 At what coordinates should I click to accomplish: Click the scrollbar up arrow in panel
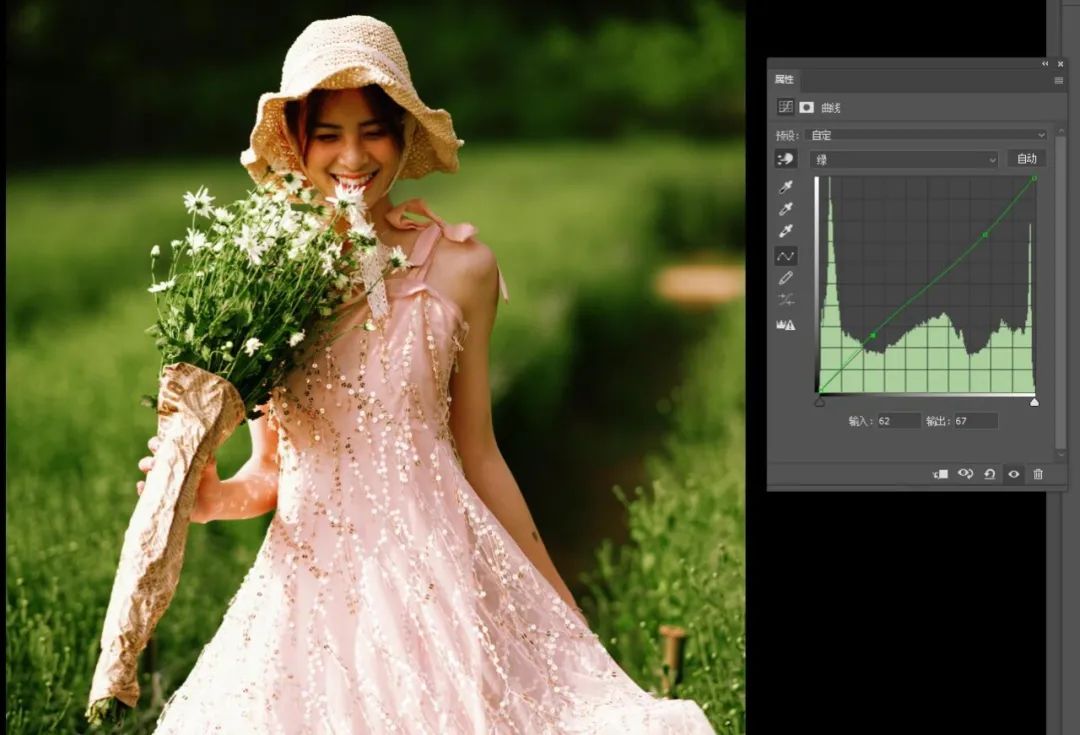click(x=1060, y=133)
